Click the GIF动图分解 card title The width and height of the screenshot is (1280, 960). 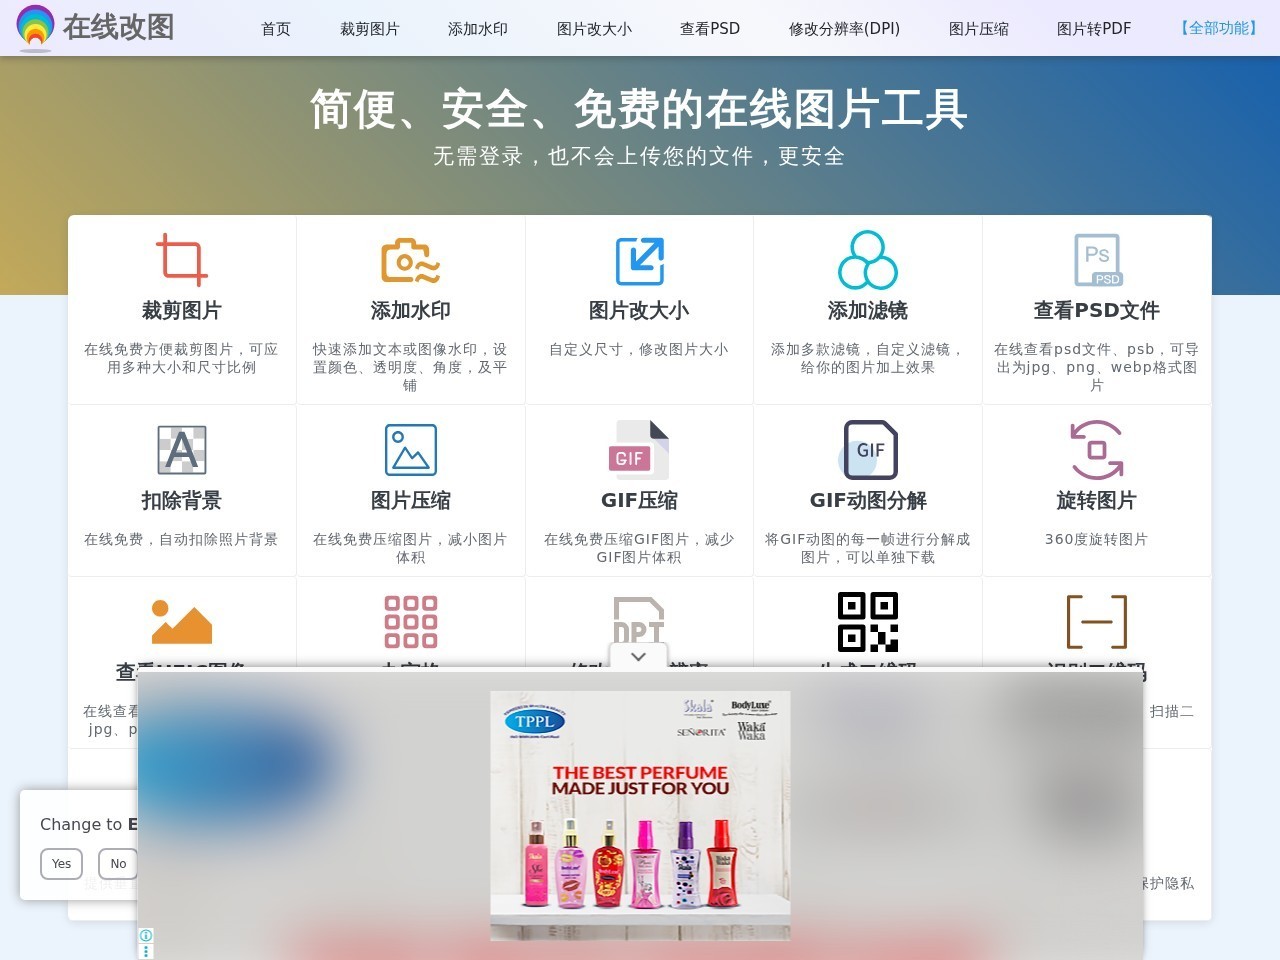click(868, 500)
